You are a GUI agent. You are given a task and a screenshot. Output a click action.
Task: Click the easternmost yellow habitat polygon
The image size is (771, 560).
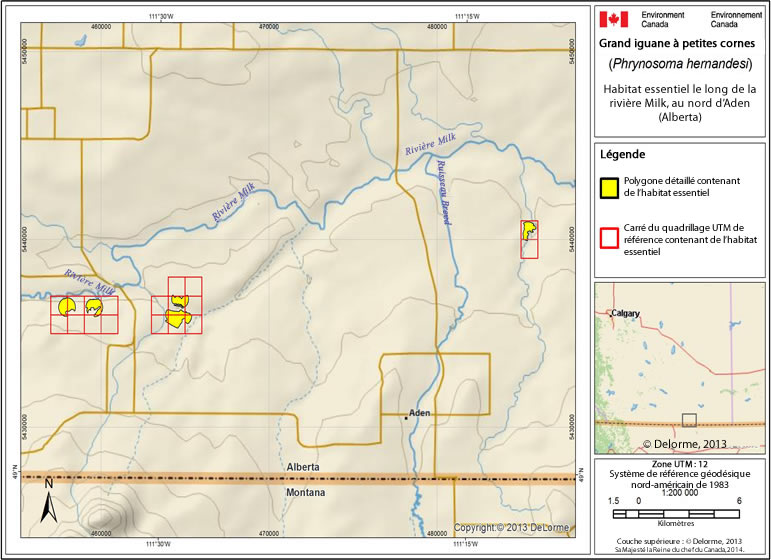coord(528,232)
